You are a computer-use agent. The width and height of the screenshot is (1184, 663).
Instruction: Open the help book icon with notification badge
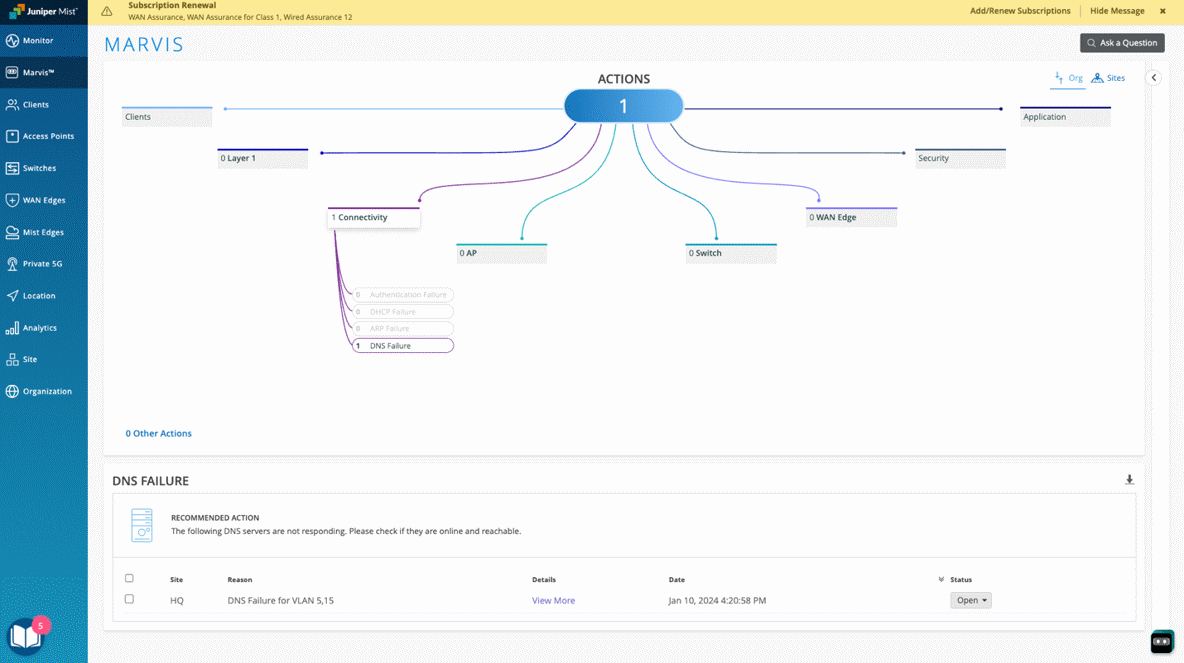coord(25,636)
